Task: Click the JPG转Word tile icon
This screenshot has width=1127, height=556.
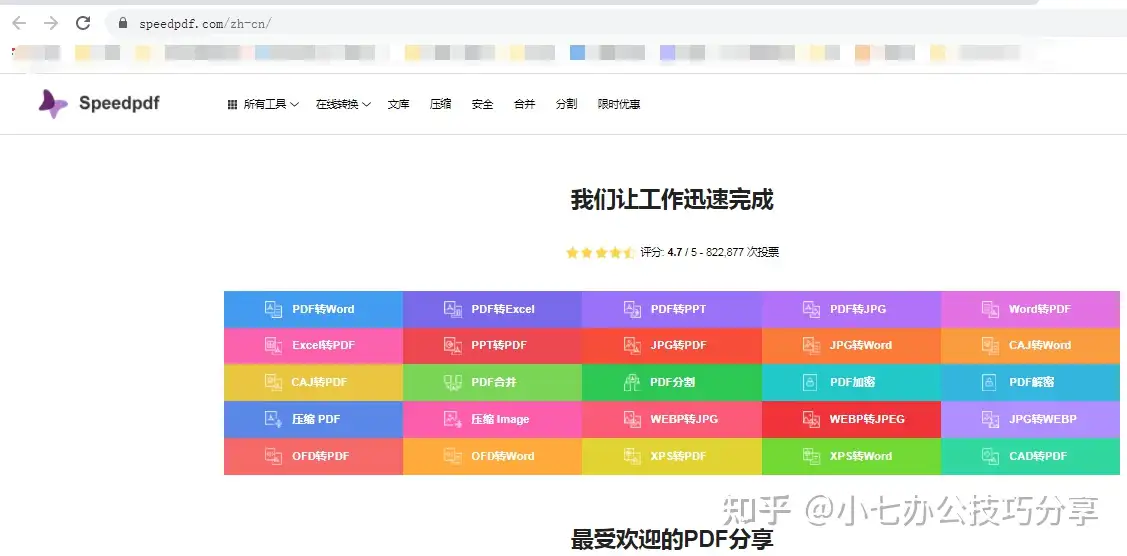Action: click(x=811, y=346)
